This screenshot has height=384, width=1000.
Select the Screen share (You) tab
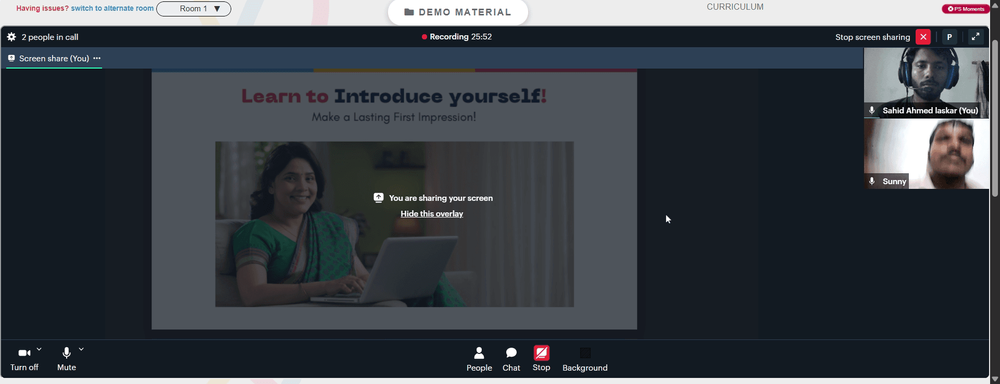point(54,58)
